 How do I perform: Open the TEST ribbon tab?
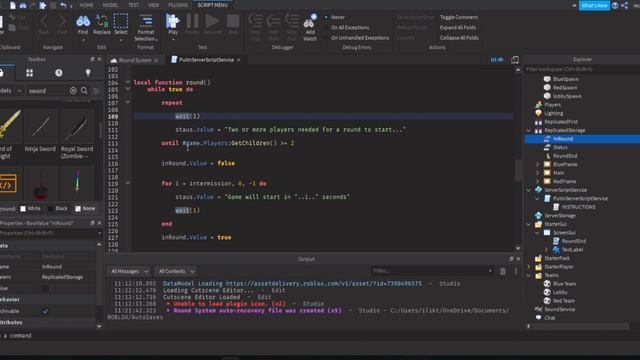pos(133,5)
